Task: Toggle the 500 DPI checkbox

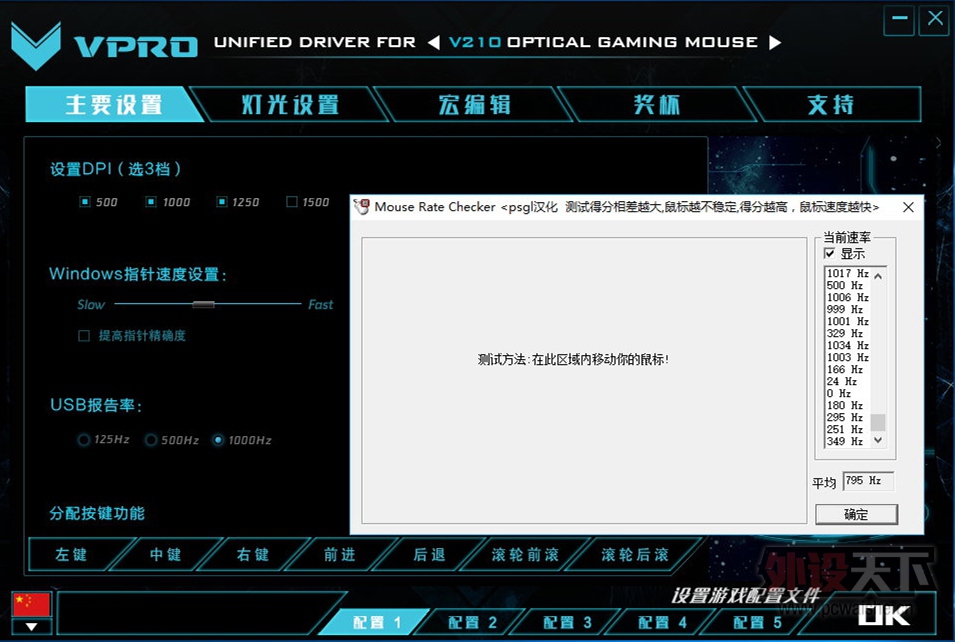Action: click(85, 202)
